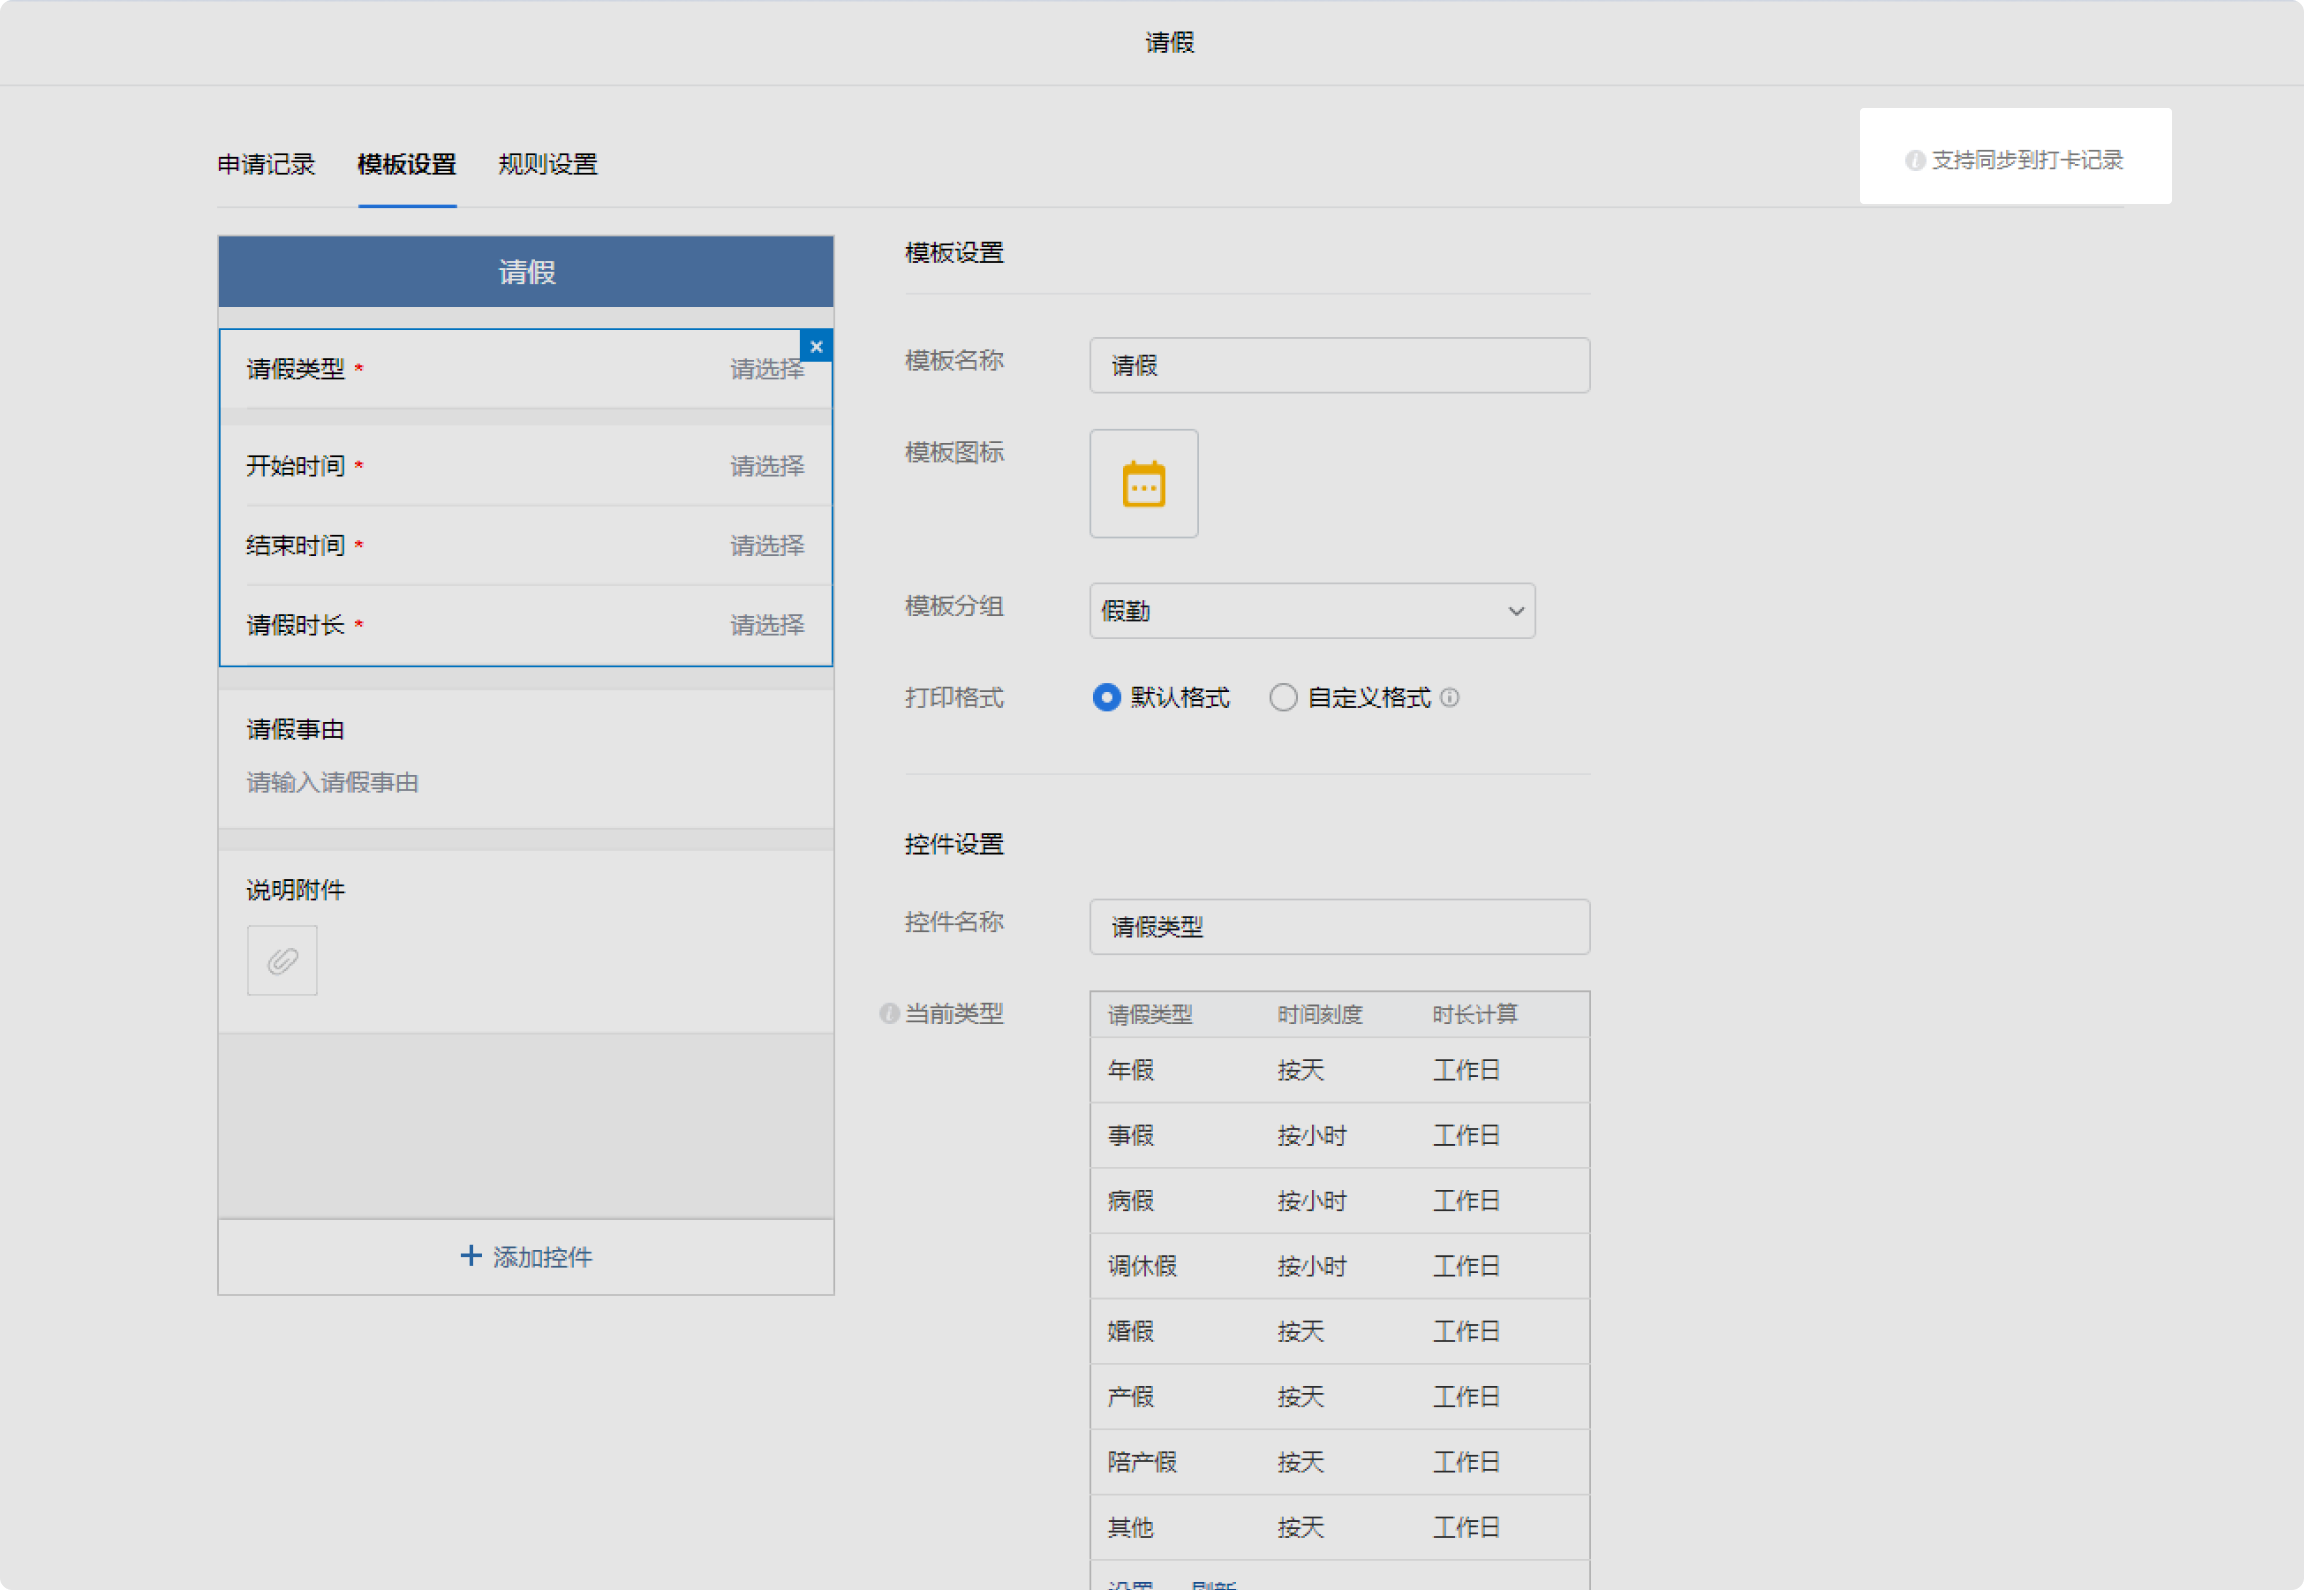The height and width of the screenshot is (1590, 2304).
Task: Click the info icon next to 自定义格式
Action: click(x=1449, y=698)
